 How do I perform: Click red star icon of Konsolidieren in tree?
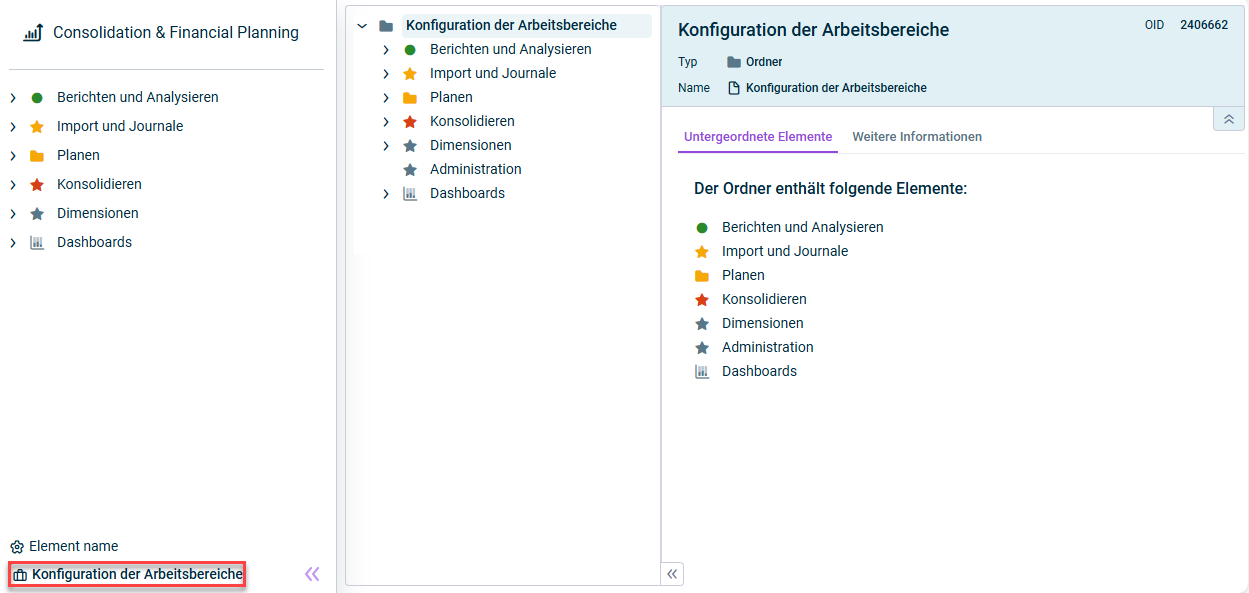410,122
